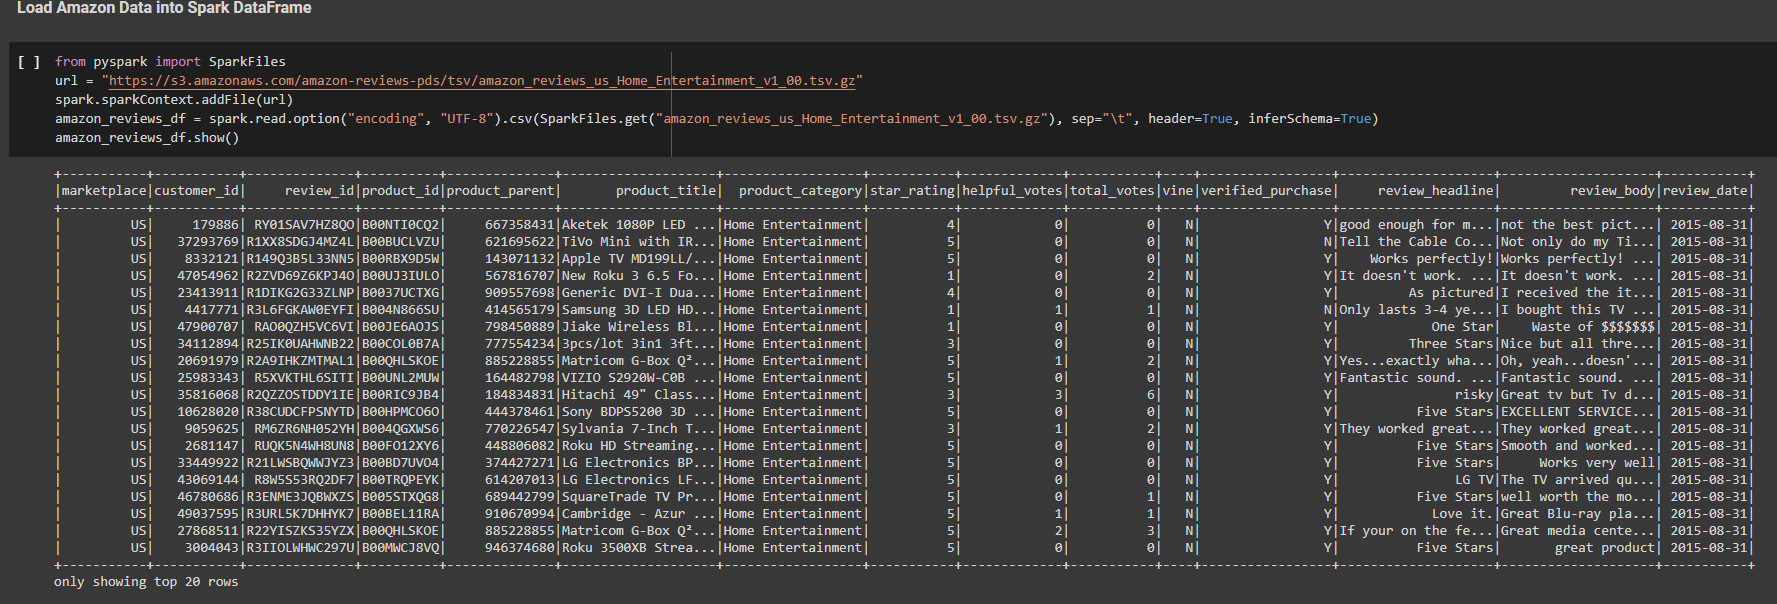Click the 'review_body' column header
Image resolution: width=1777 pixels, height=604 pixels.
tap(1612, 191)
